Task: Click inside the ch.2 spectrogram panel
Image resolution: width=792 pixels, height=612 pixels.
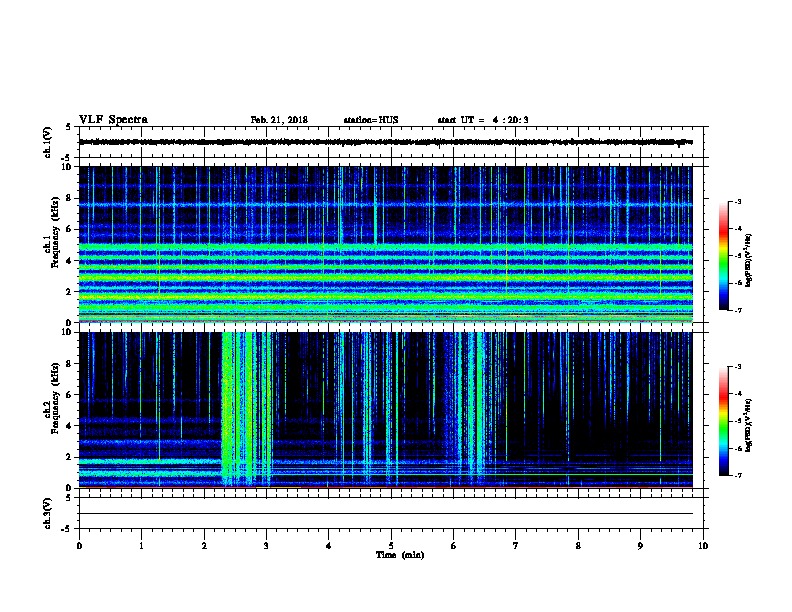Action: (x=385, y=410)
